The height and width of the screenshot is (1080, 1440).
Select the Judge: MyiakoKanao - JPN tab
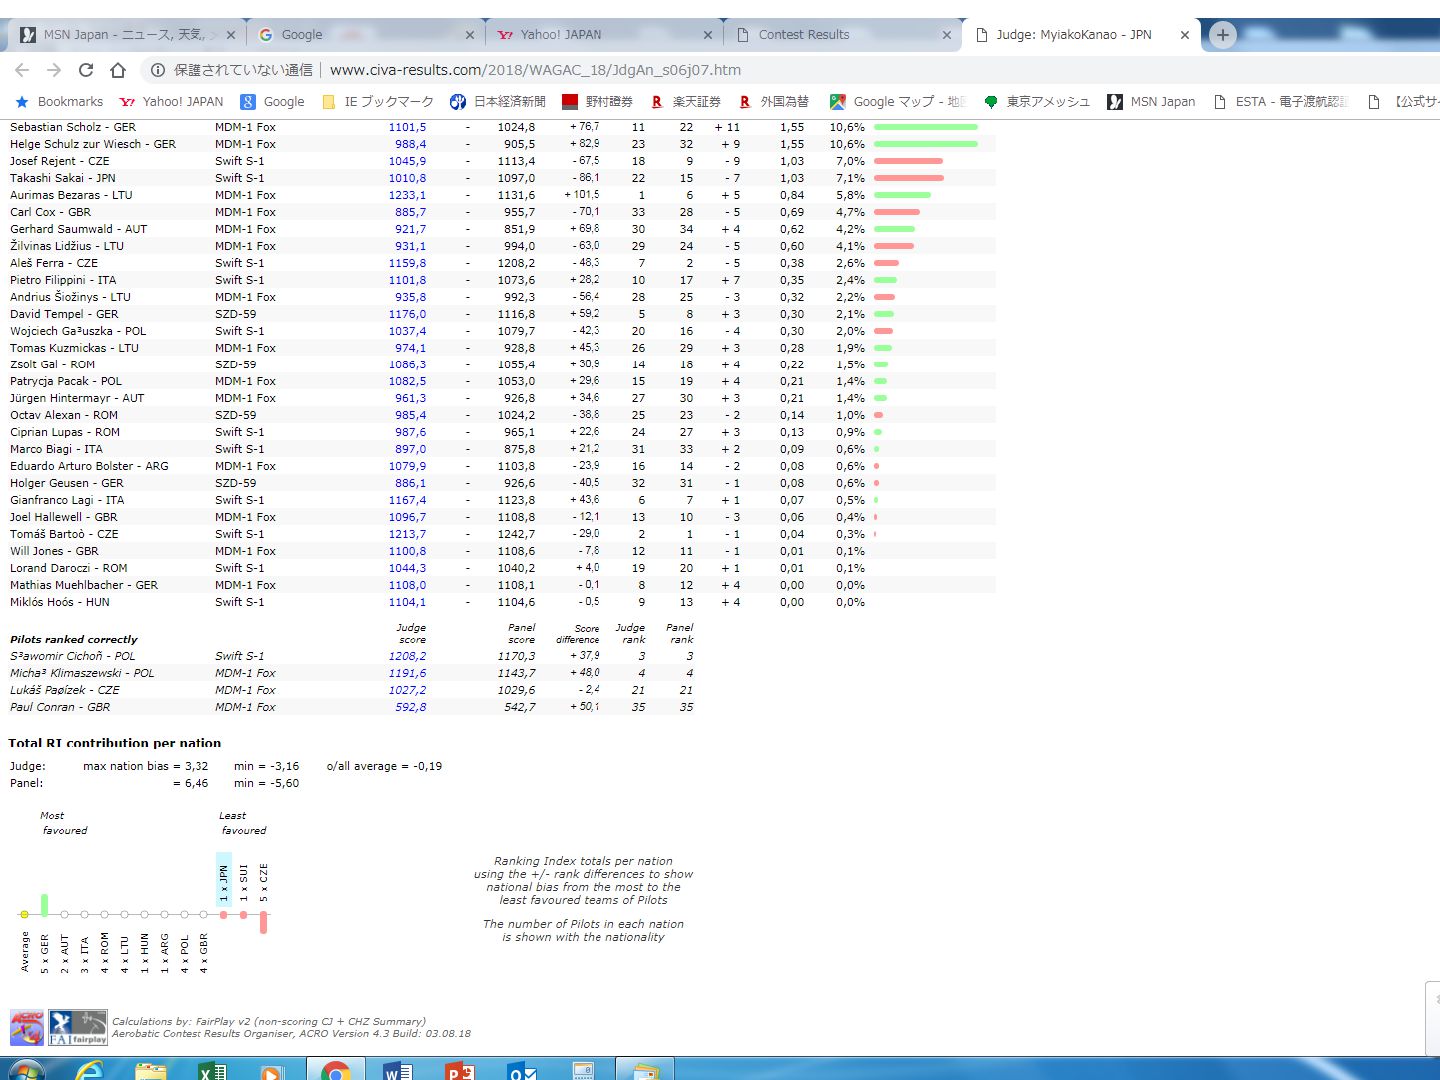[x=1081, y=35]
